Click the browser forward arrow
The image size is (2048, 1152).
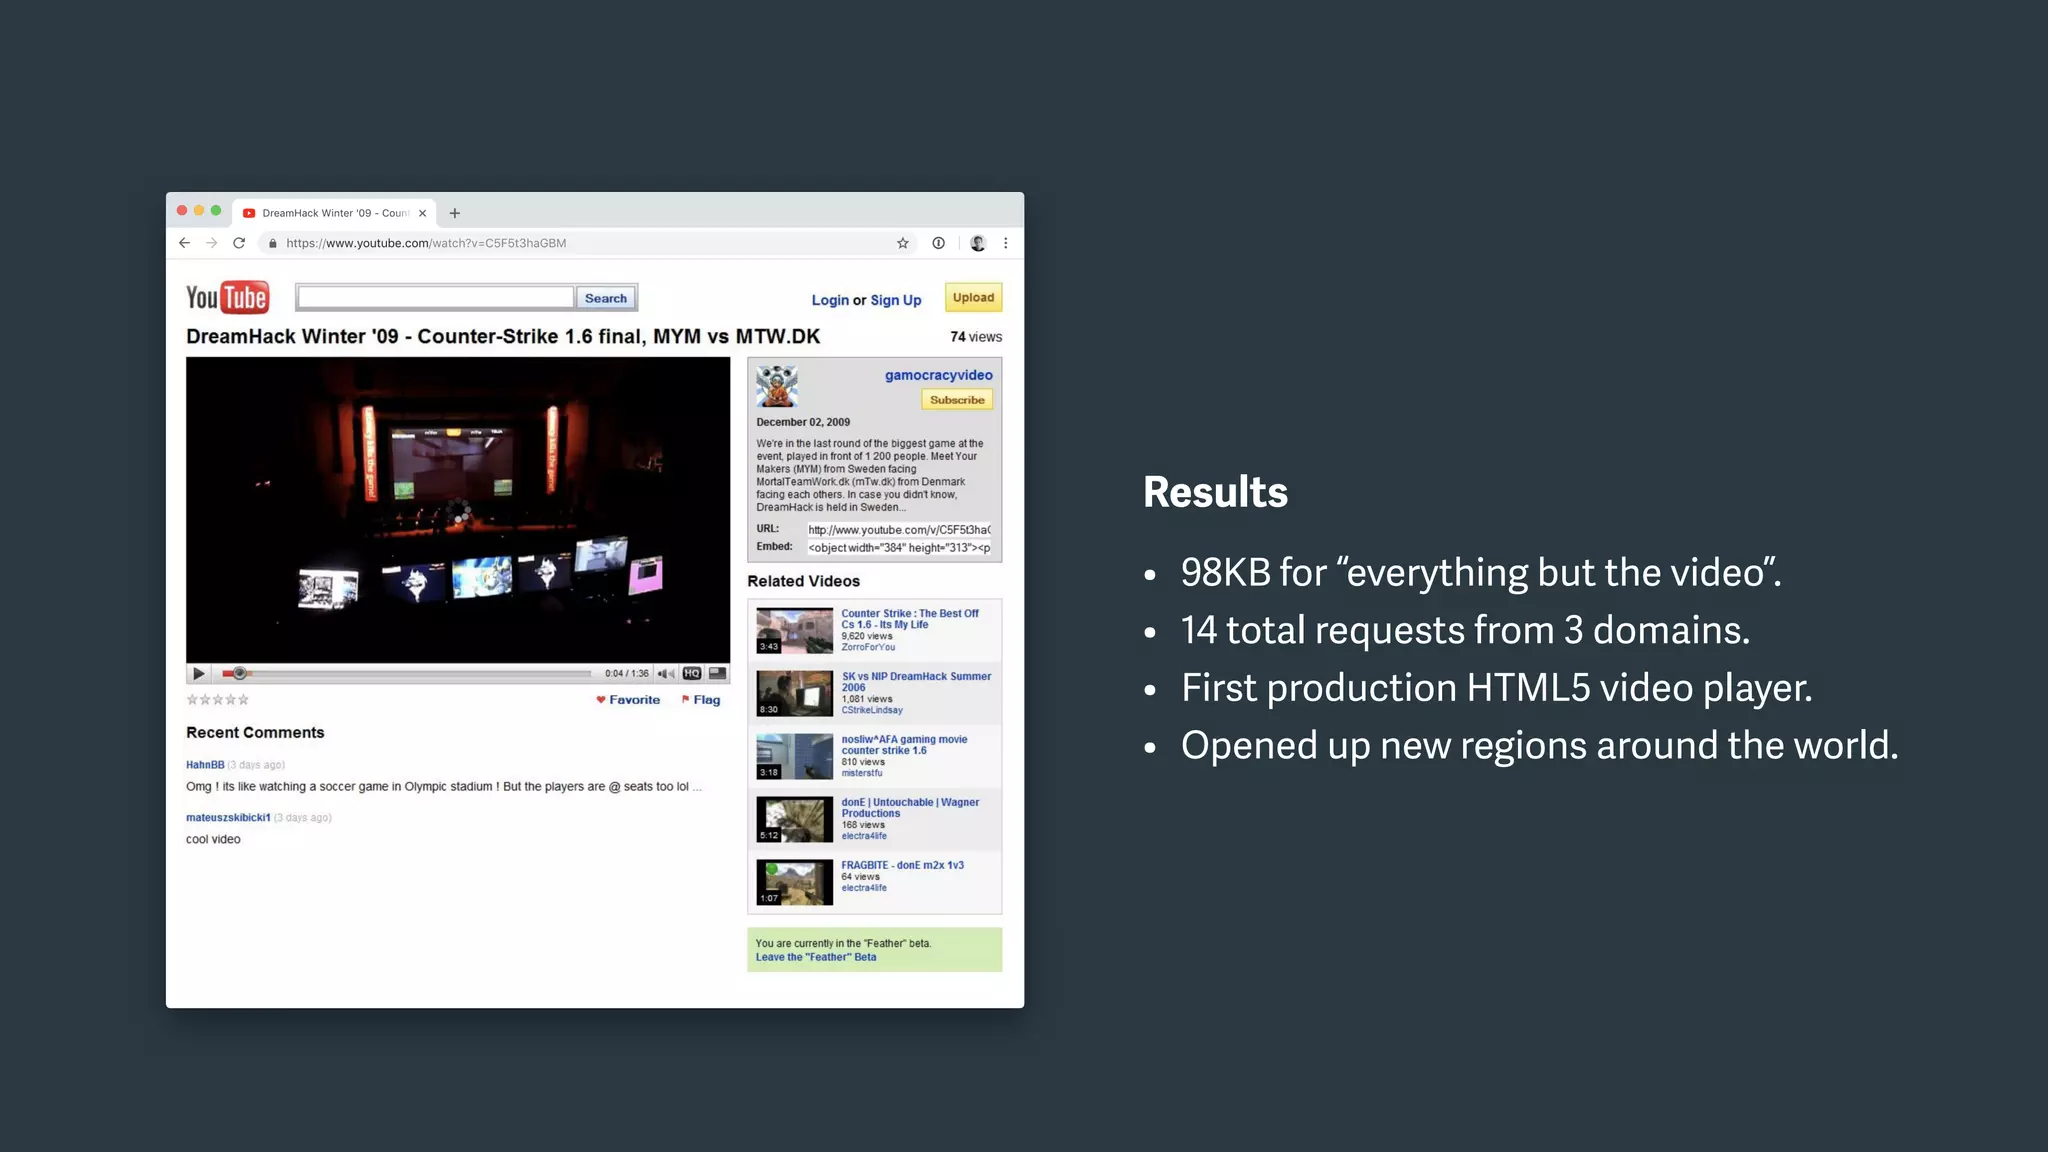211,243
